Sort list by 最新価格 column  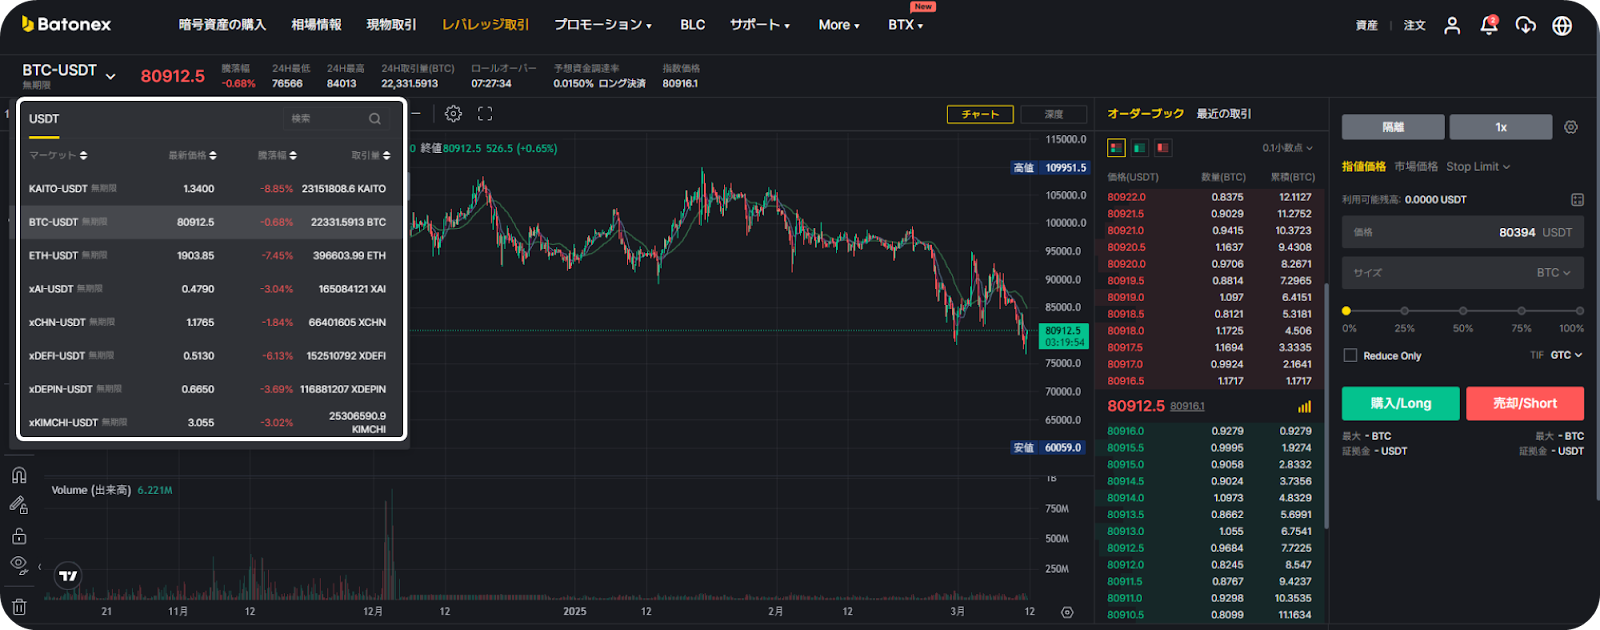[x=192, y=155]
